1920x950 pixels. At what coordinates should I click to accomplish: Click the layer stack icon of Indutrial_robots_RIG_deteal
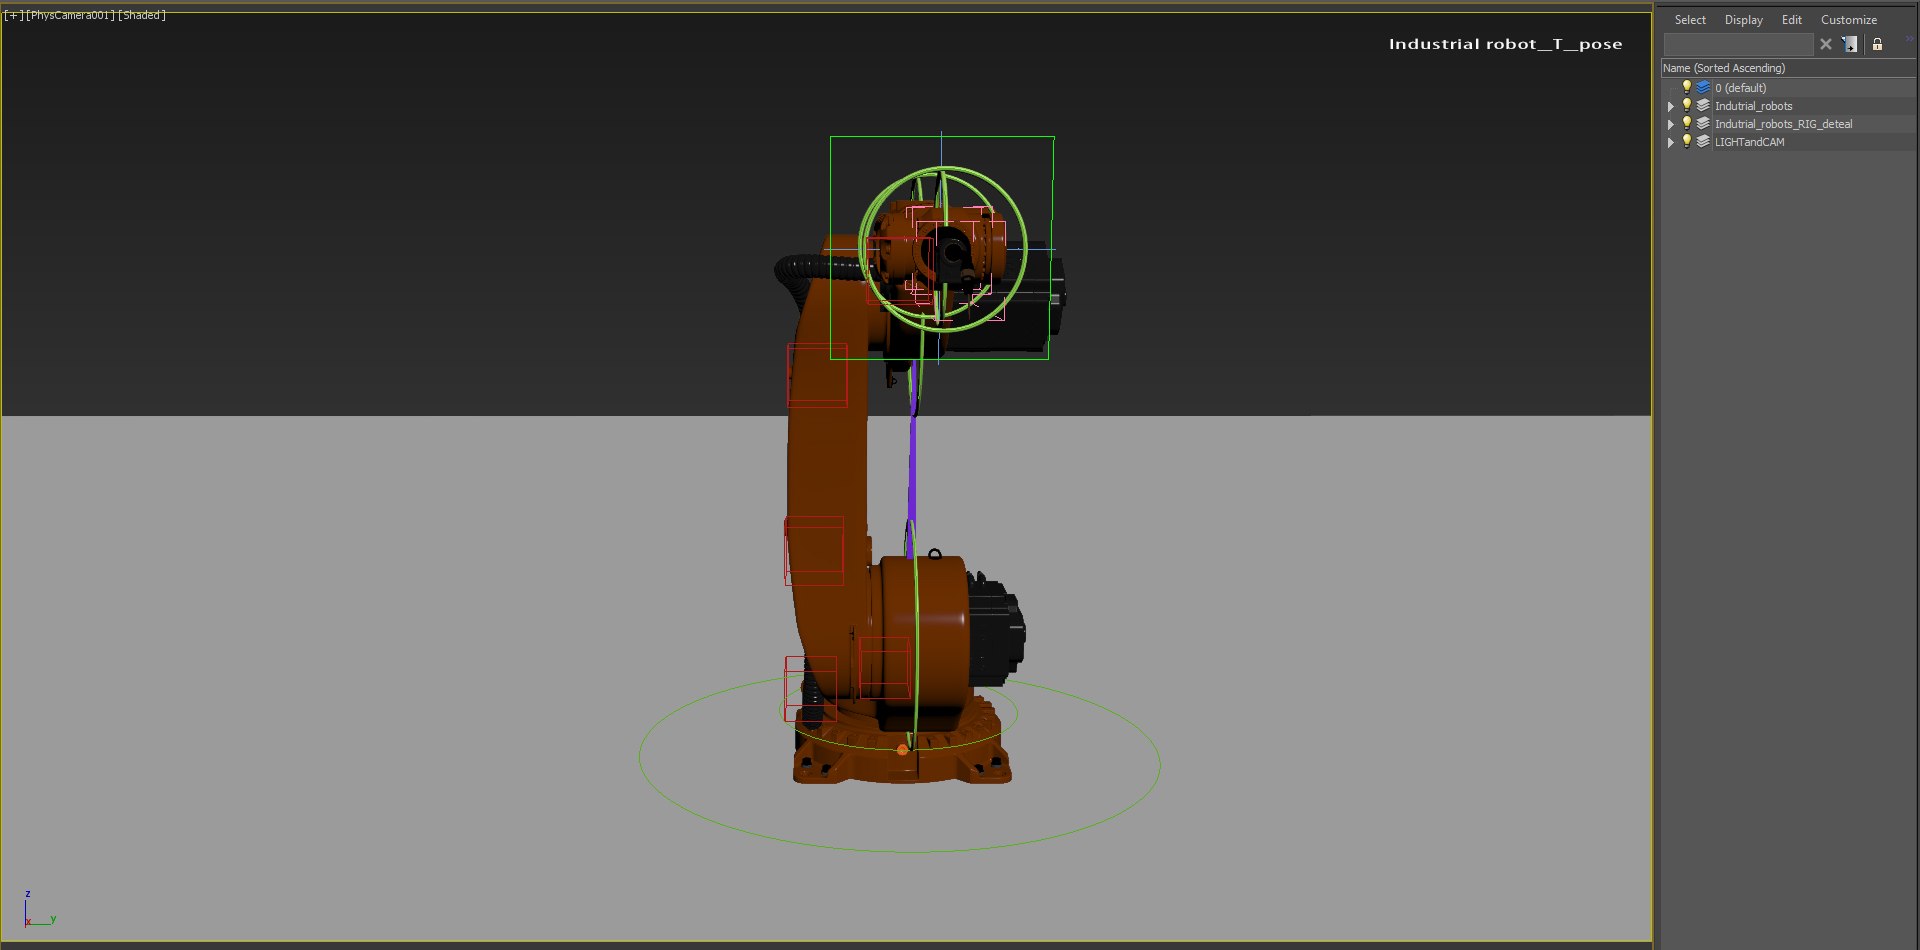1703,124
